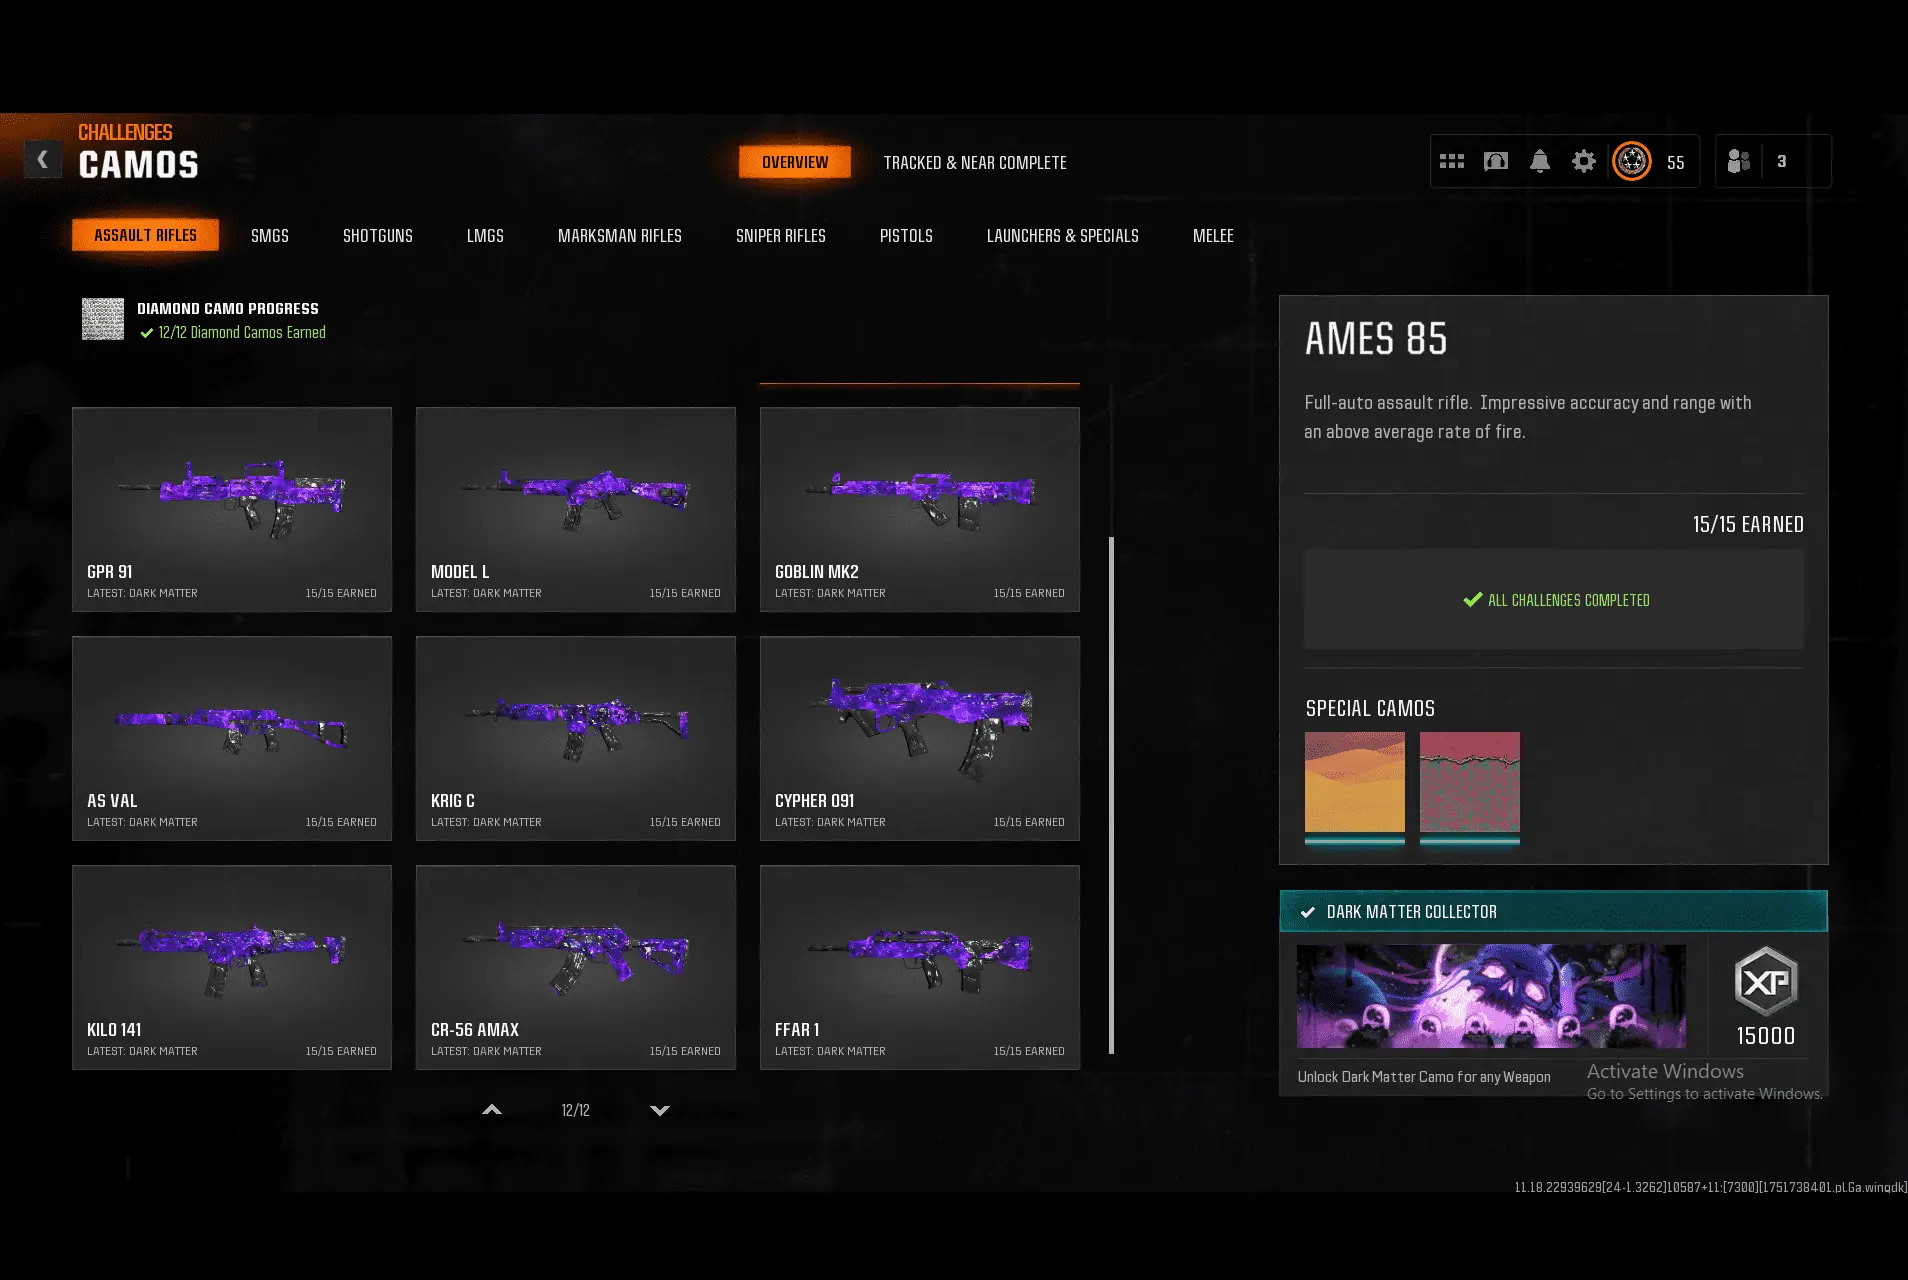Click the XP reward icon
This screenshot has width=1908, height=1280.
pos(1765,982)
